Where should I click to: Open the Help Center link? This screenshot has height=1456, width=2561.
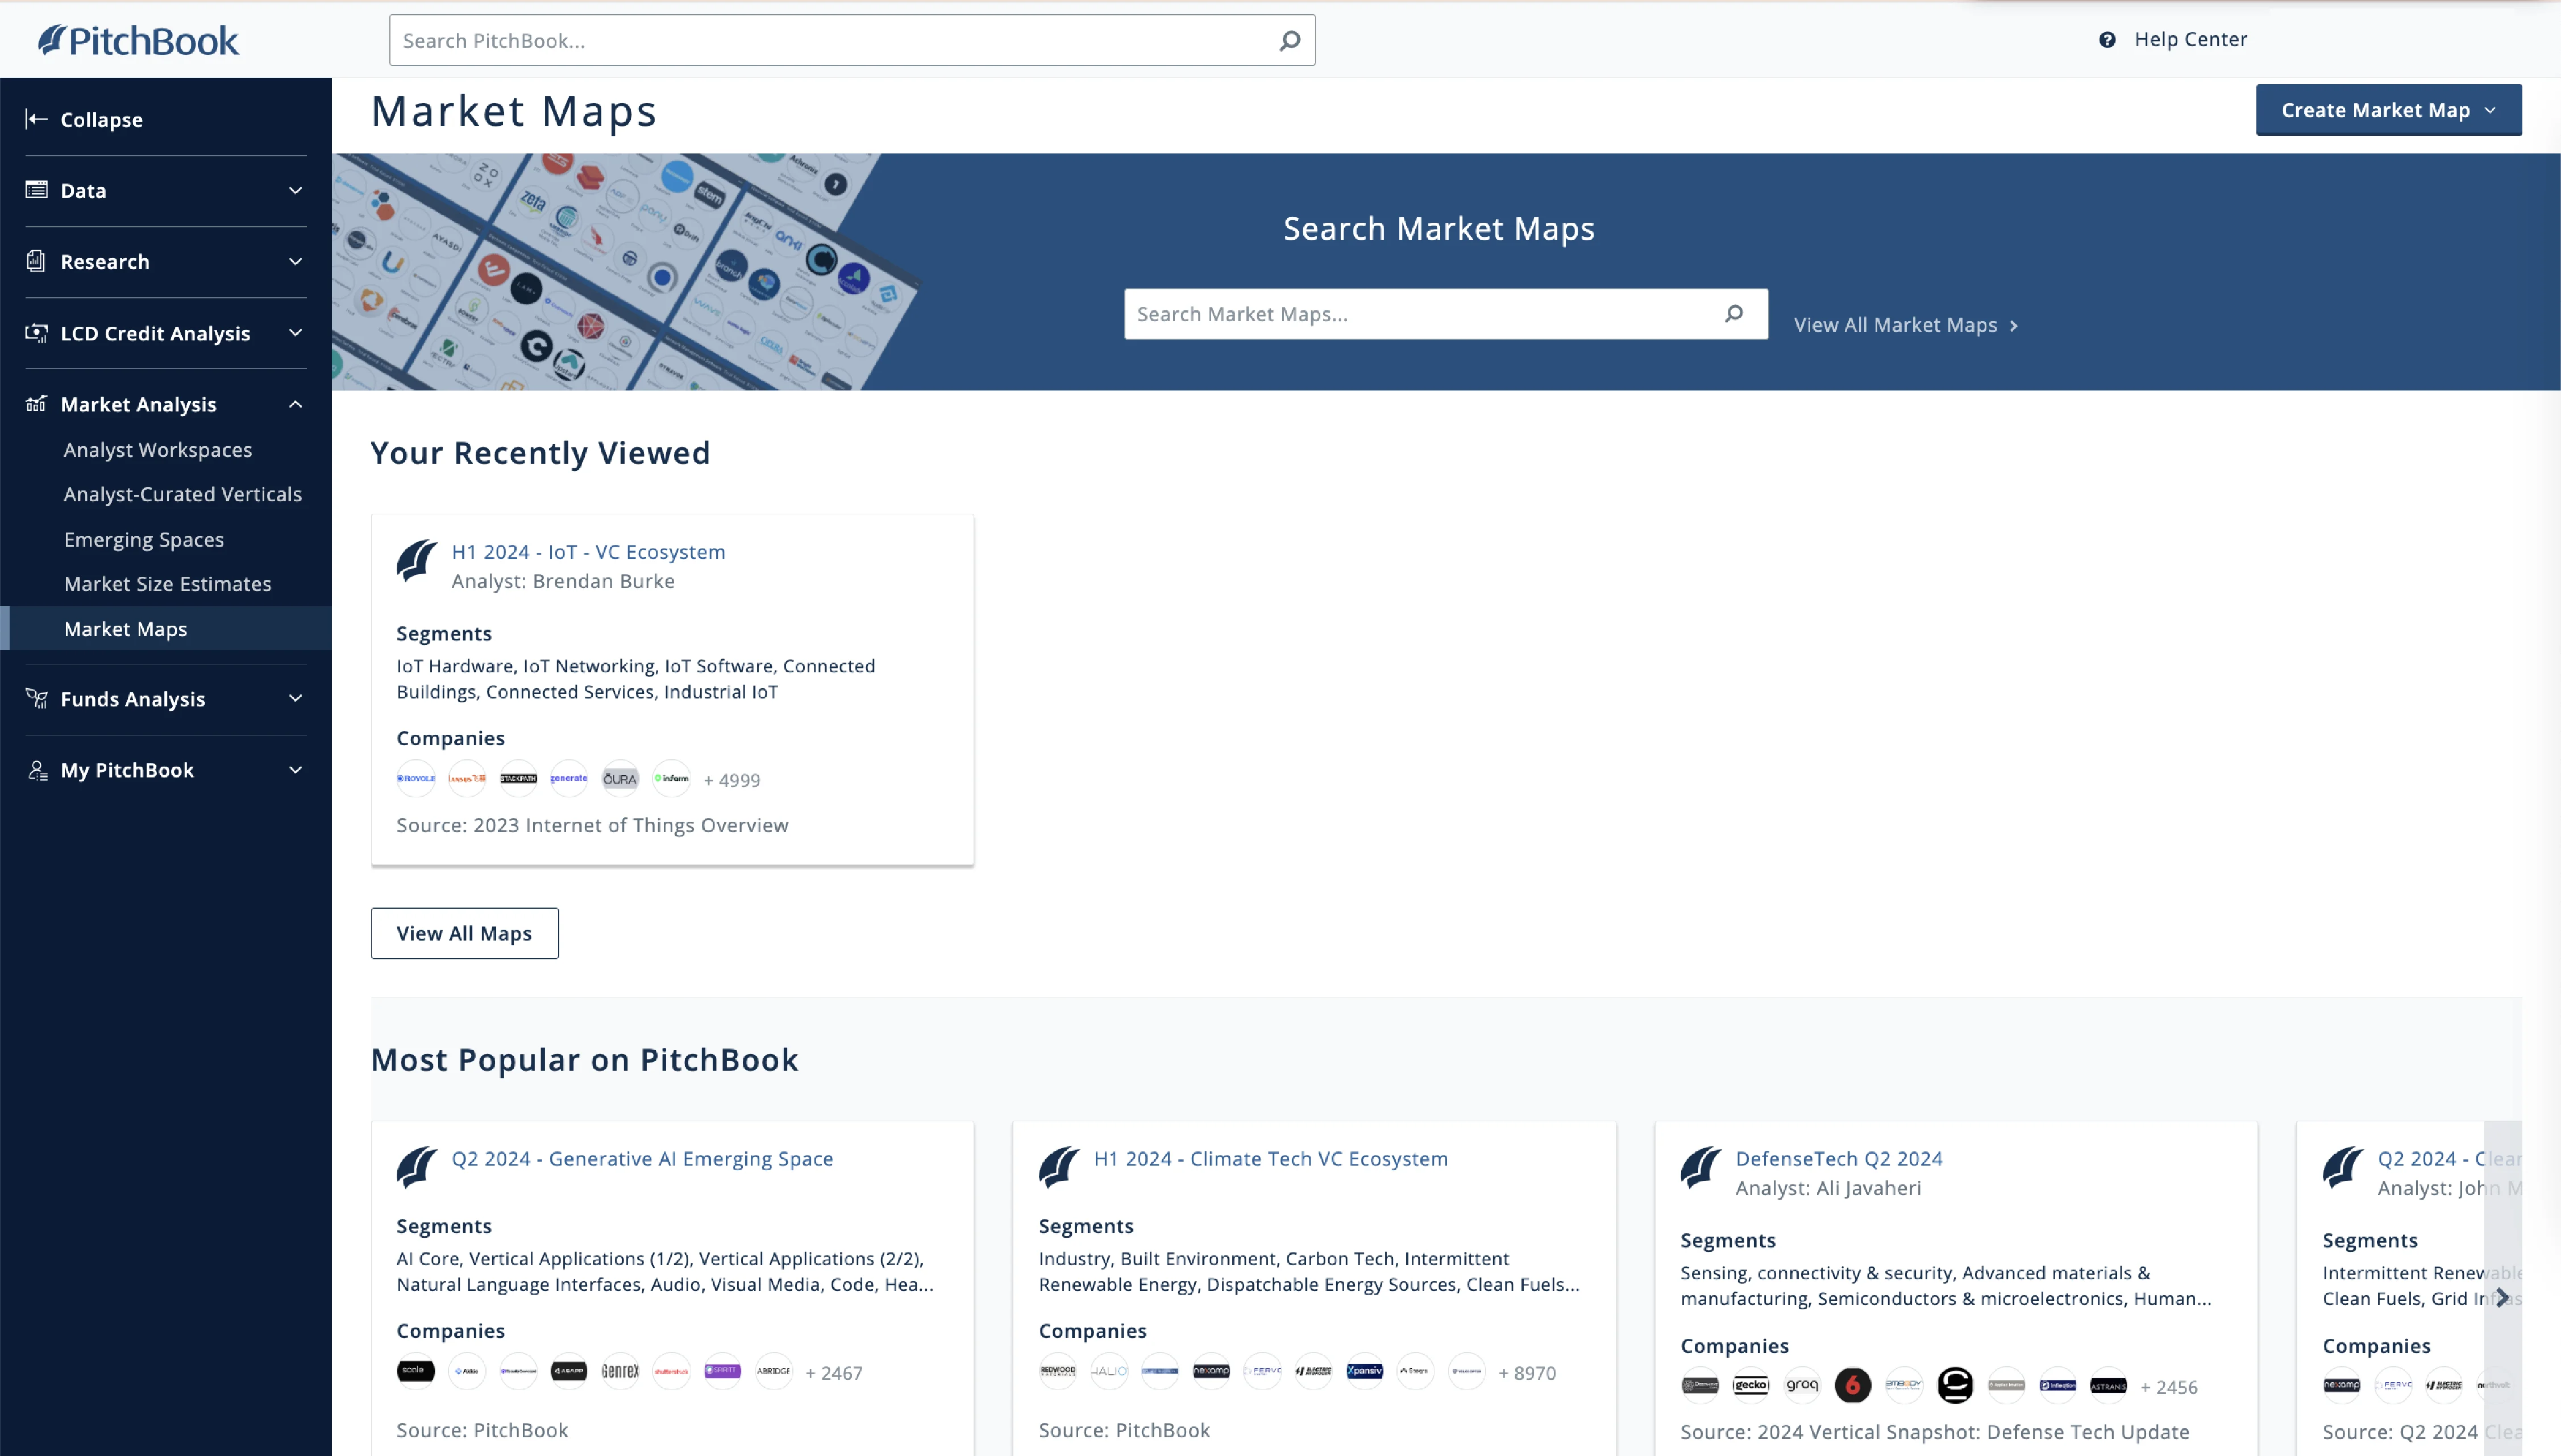point(2190,39)
